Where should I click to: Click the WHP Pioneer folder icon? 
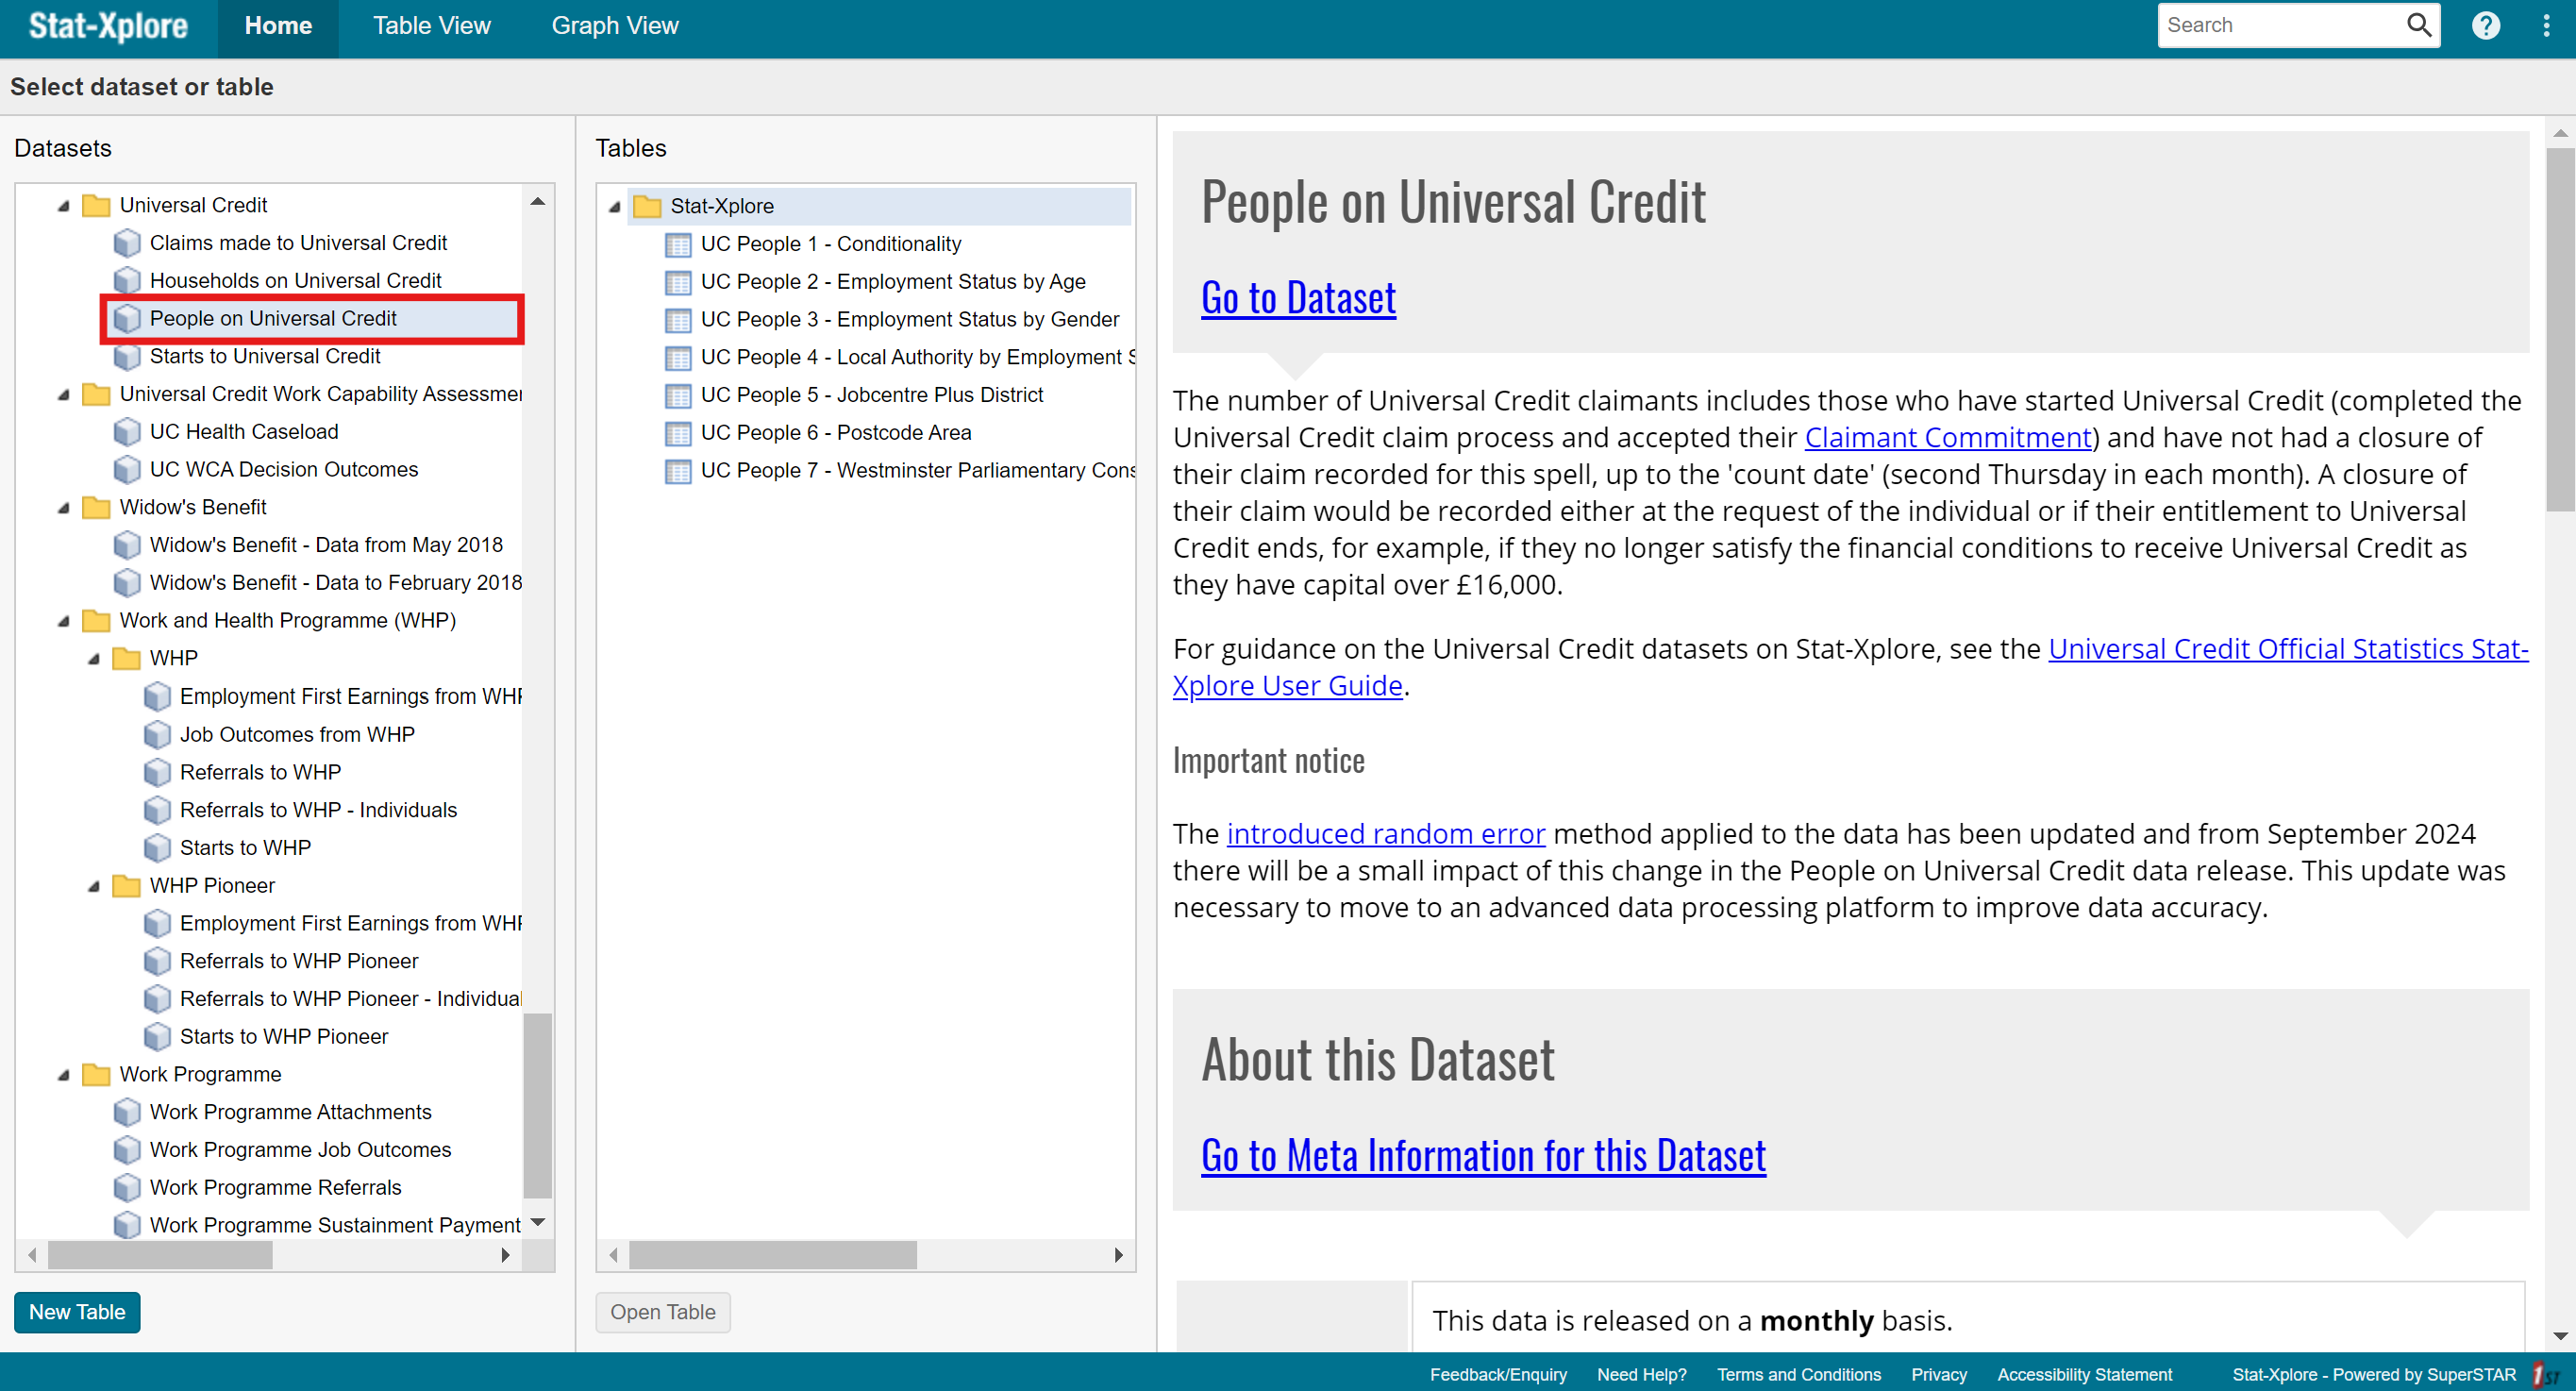tap(126, 886)
